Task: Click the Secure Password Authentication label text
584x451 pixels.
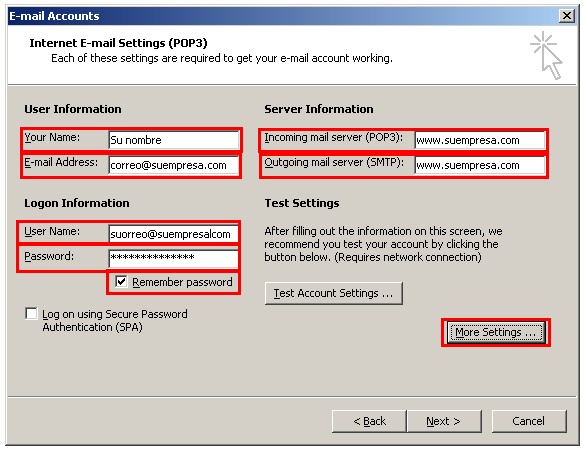Action: pyautogui.click(x=115, y=321)
